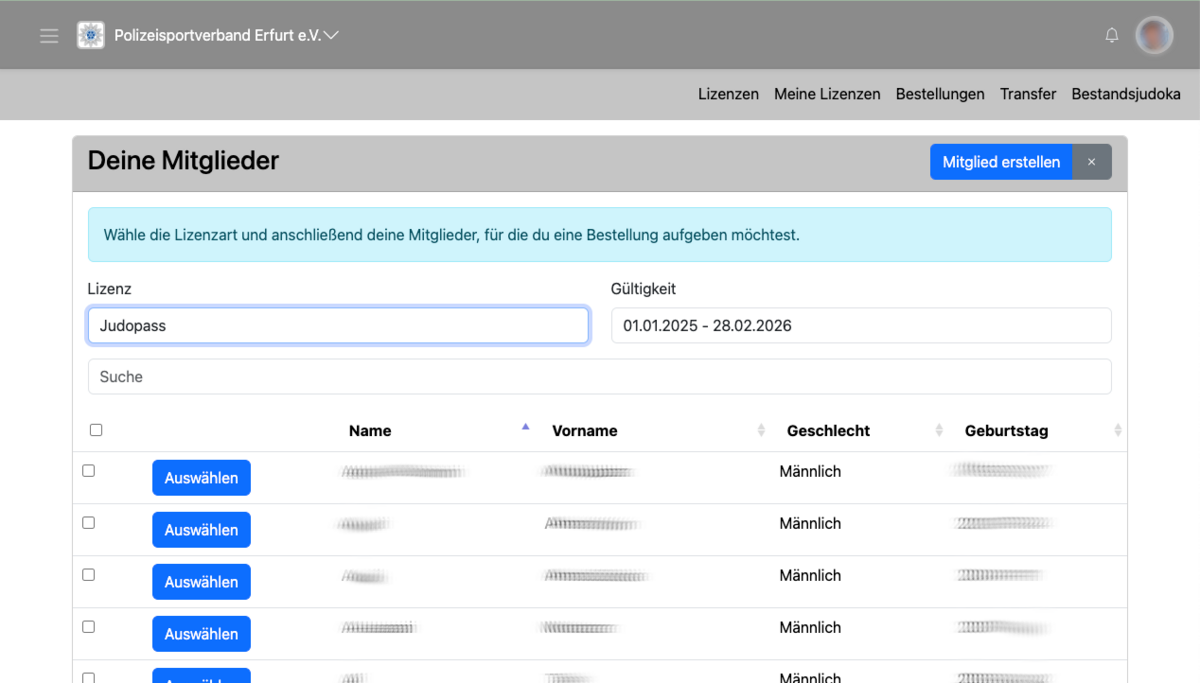Click the Polizeisportverband club logo
Image resolution: width=1200 pixels, height=683 pixels.
point(91,35)
